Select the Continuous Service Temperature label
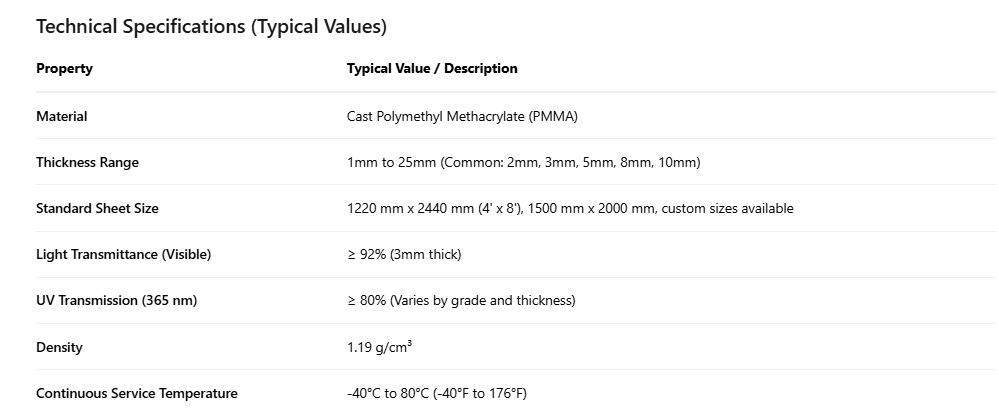The image size is (999, 416). tap(136, 394)
